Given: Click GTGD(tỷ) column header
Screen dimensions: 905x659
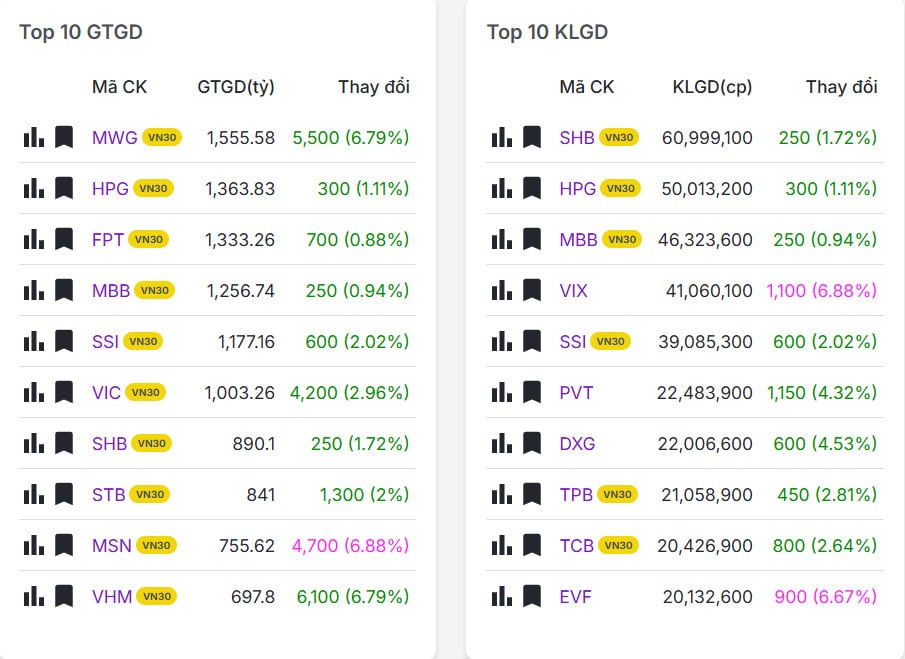Looking at the screenshot, I should (x=236, y=87).
